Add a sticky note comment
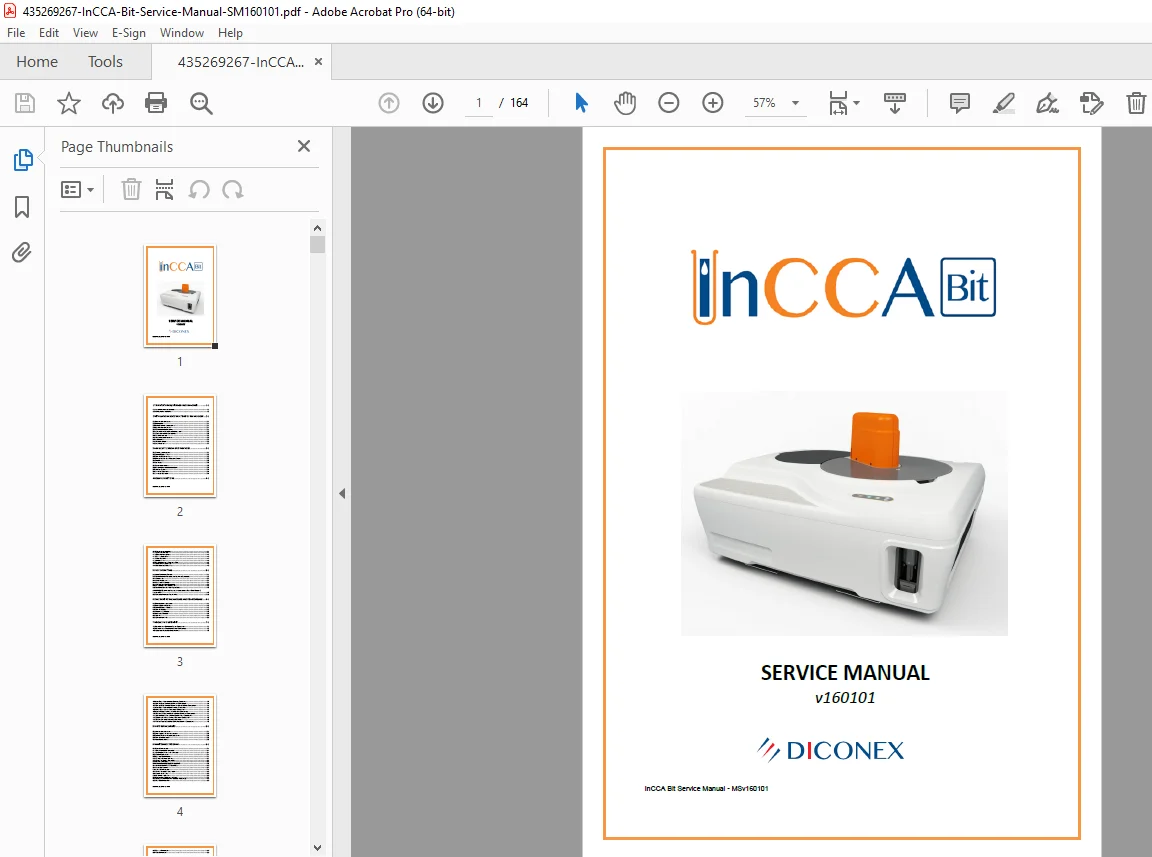This screenshot has height=857, width=1152. coord(960,103)
